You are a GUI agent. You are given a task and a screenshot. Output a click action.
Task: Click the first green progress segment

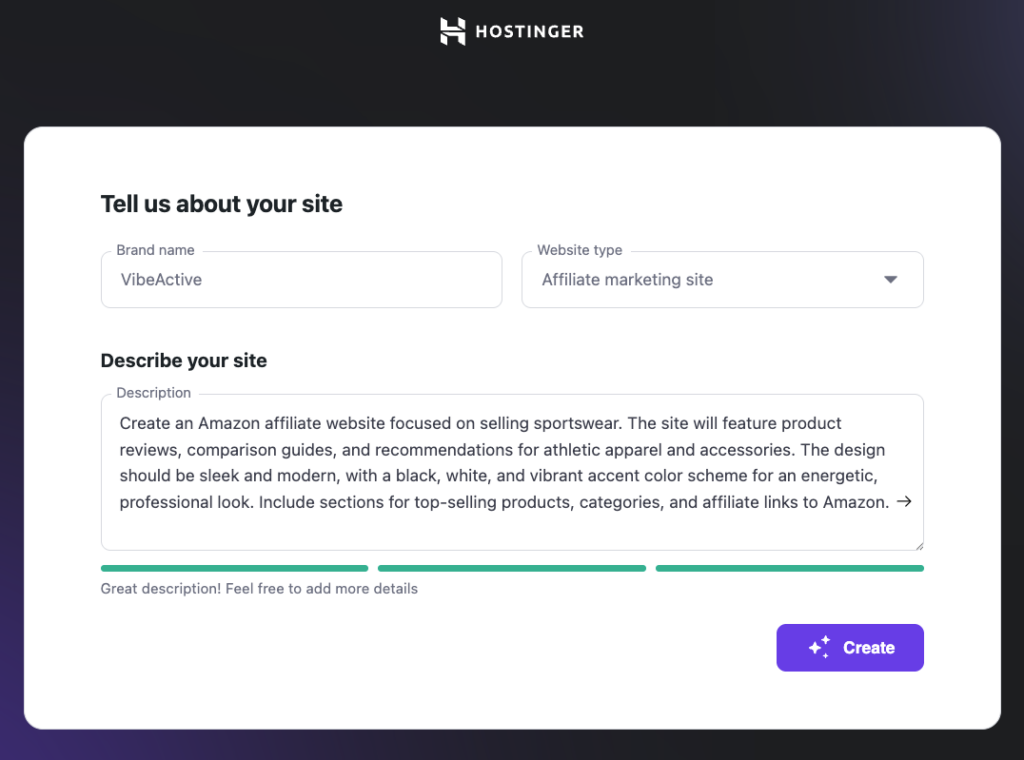tap(234, 568)
